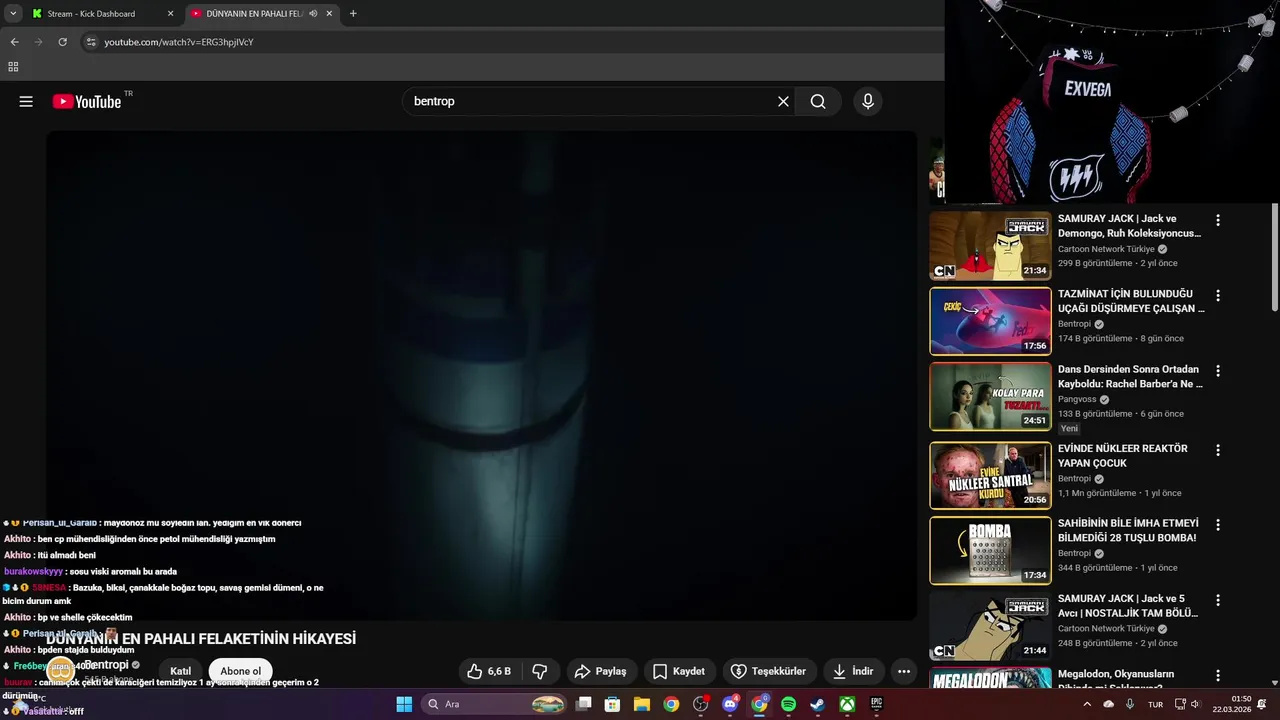The image size is (1280, 720).
Task: Click Cartoon Network Türkiye under Demongo video
Action: point(1106,249)
